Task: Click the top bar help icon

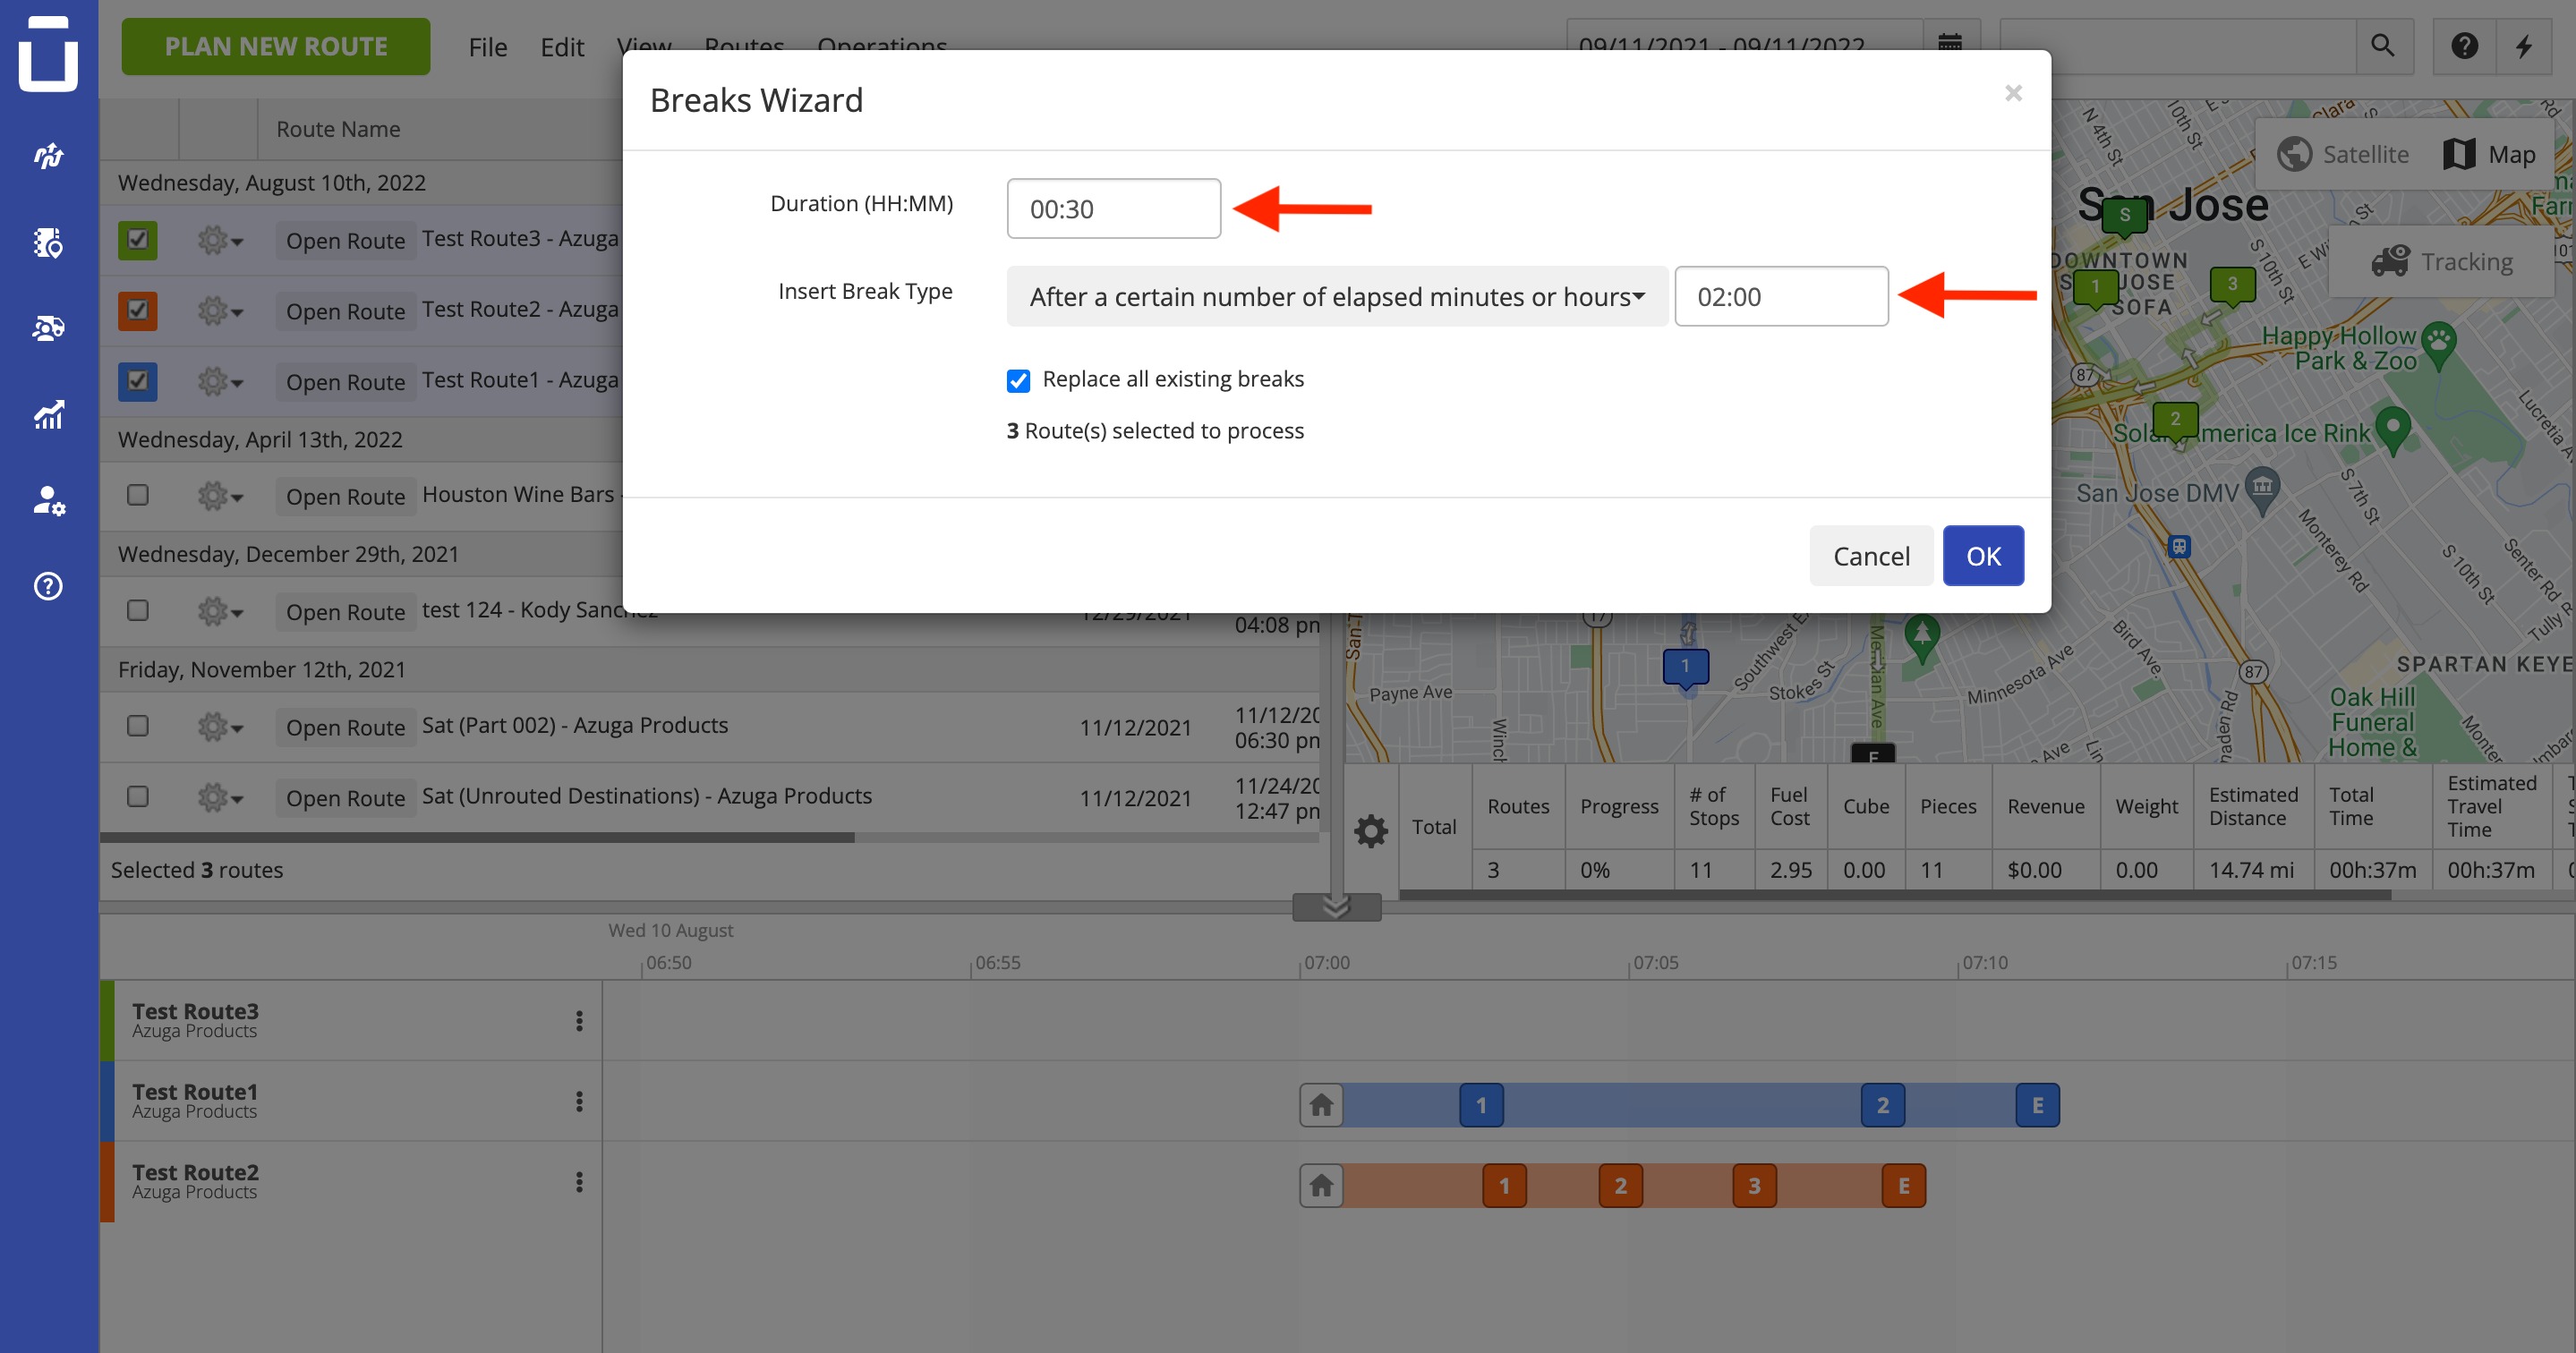Action: tap(2465, 46)
